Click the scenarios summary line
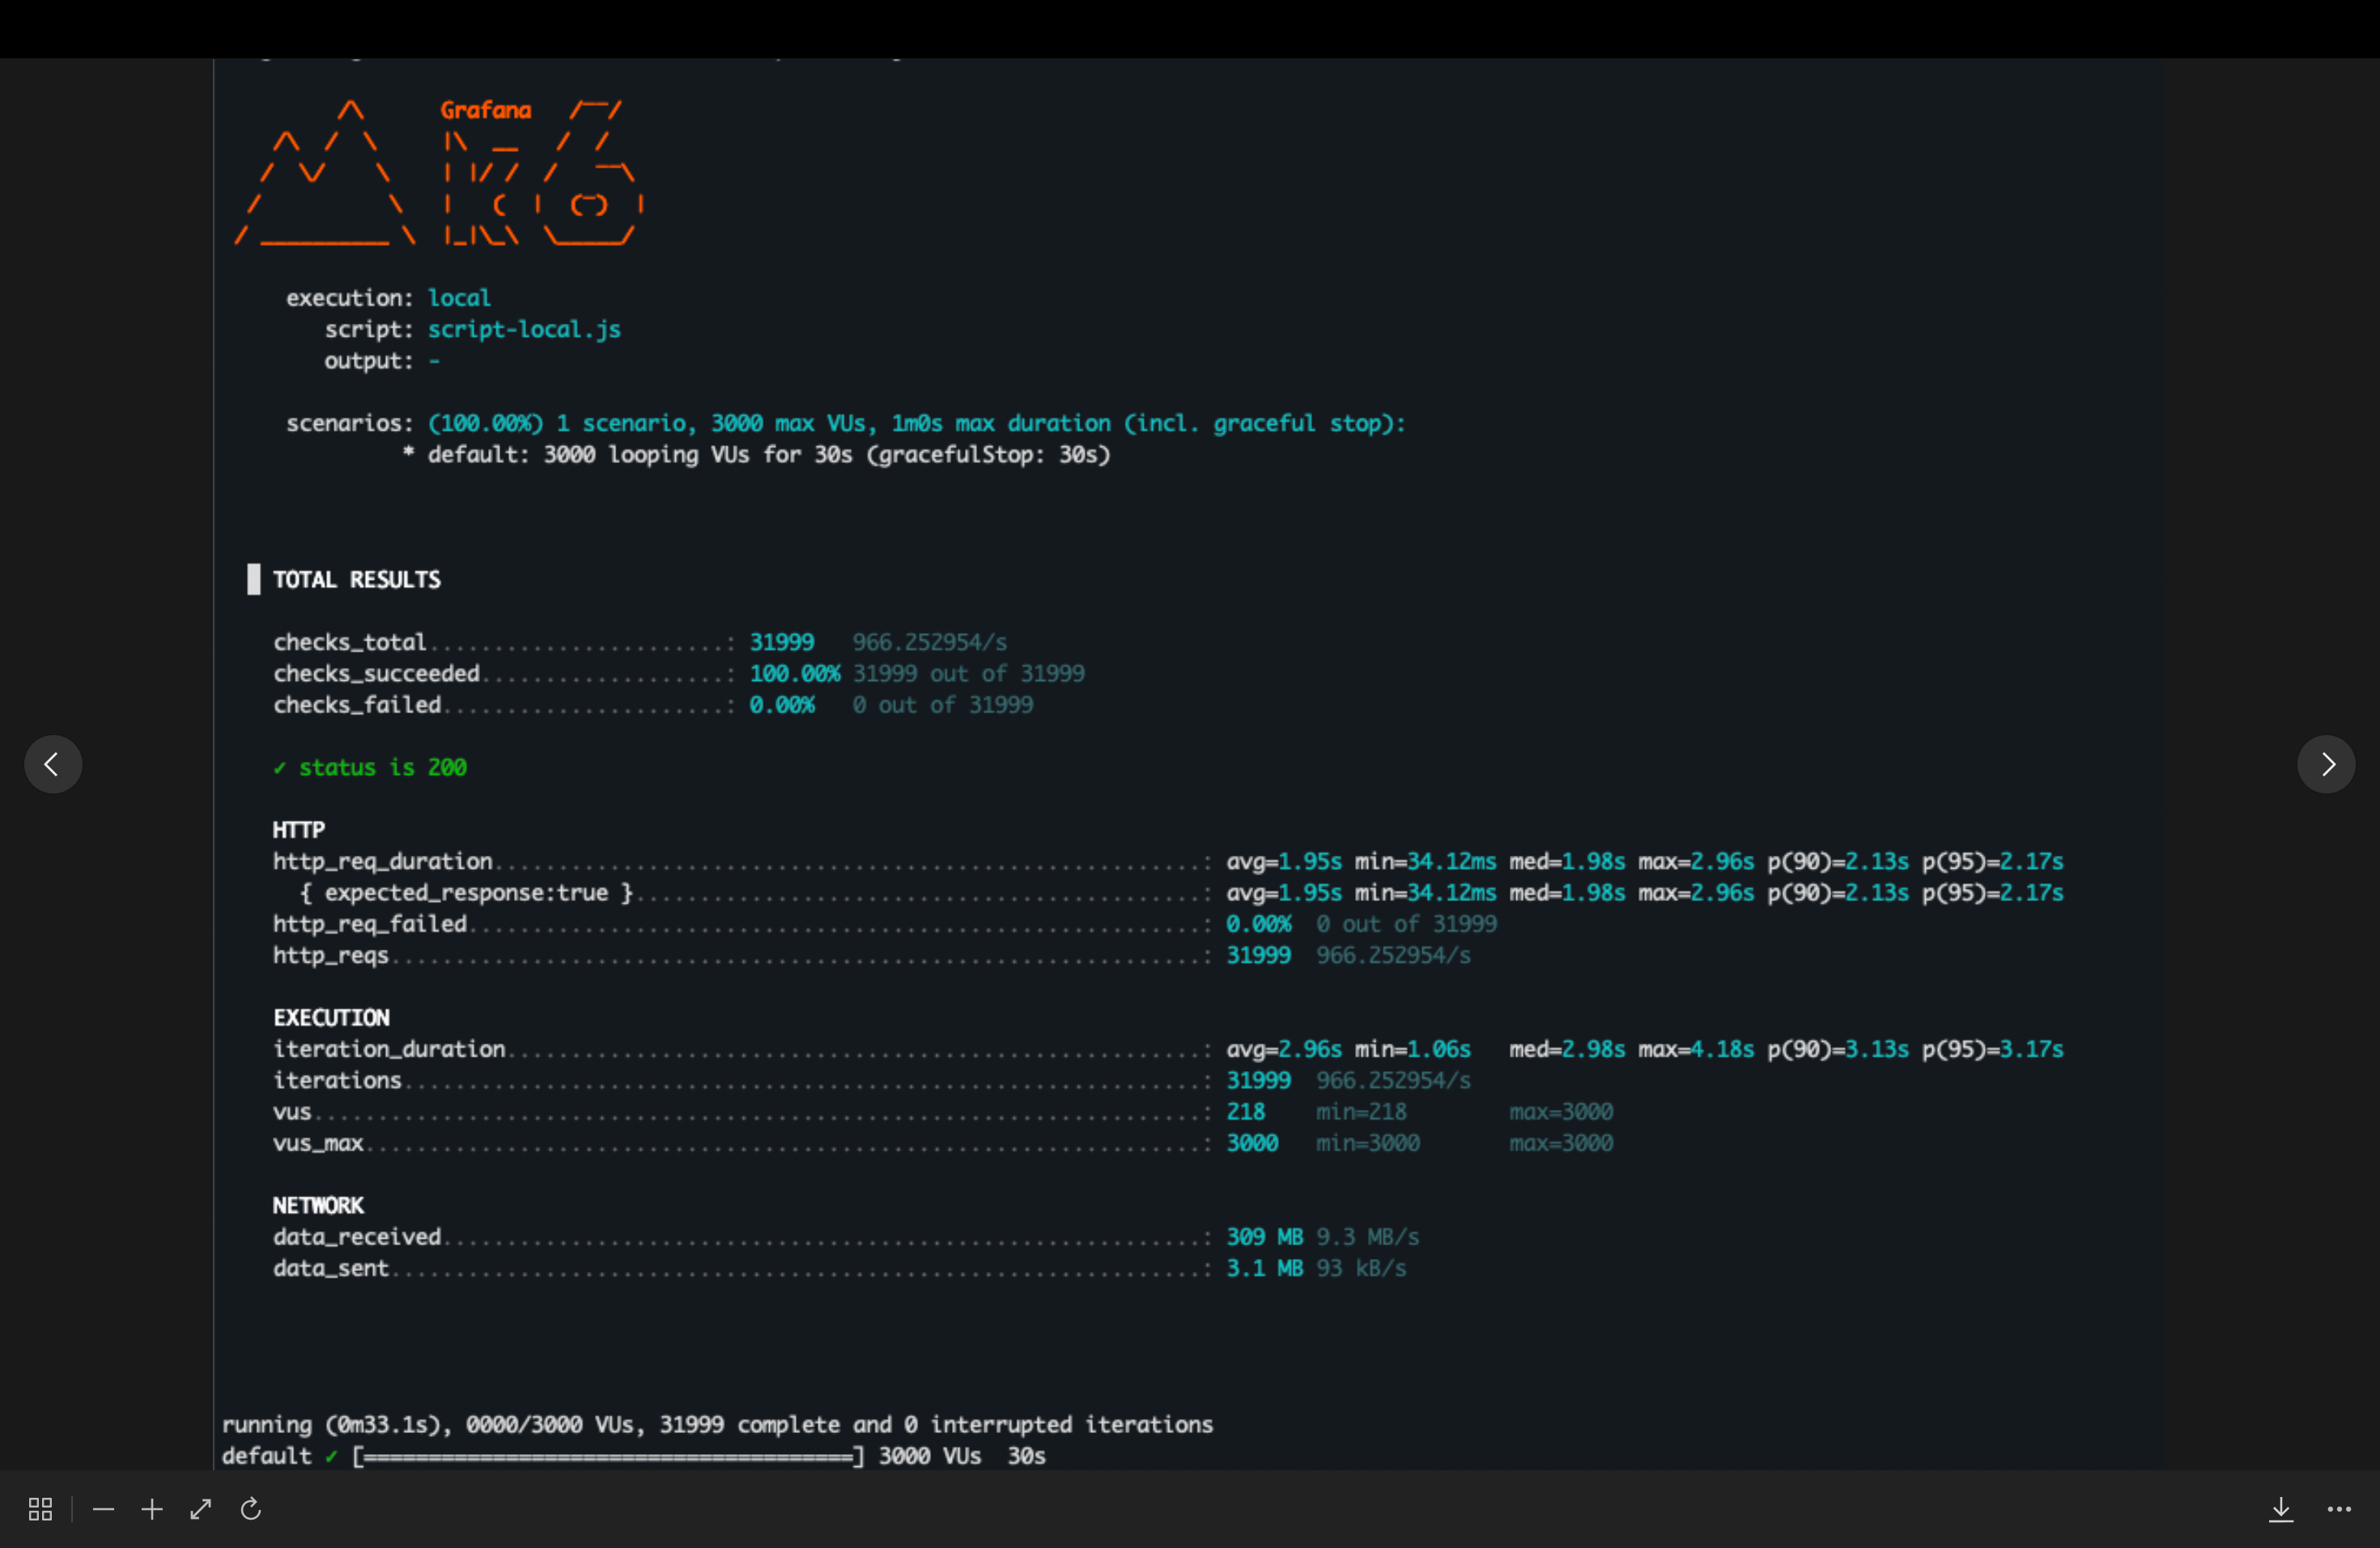Screen dimensions: 2380x1548 pyautogui.click(x=846, y=423)
